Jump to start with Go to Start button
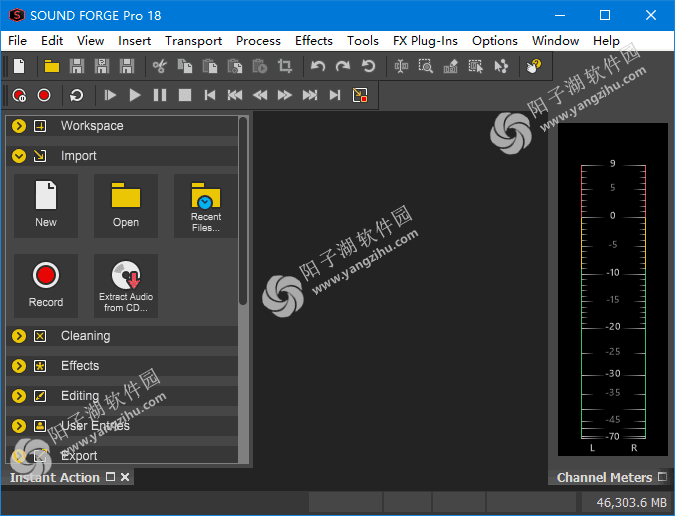Viewport: 675px width, 516px height. click(210, 95)
